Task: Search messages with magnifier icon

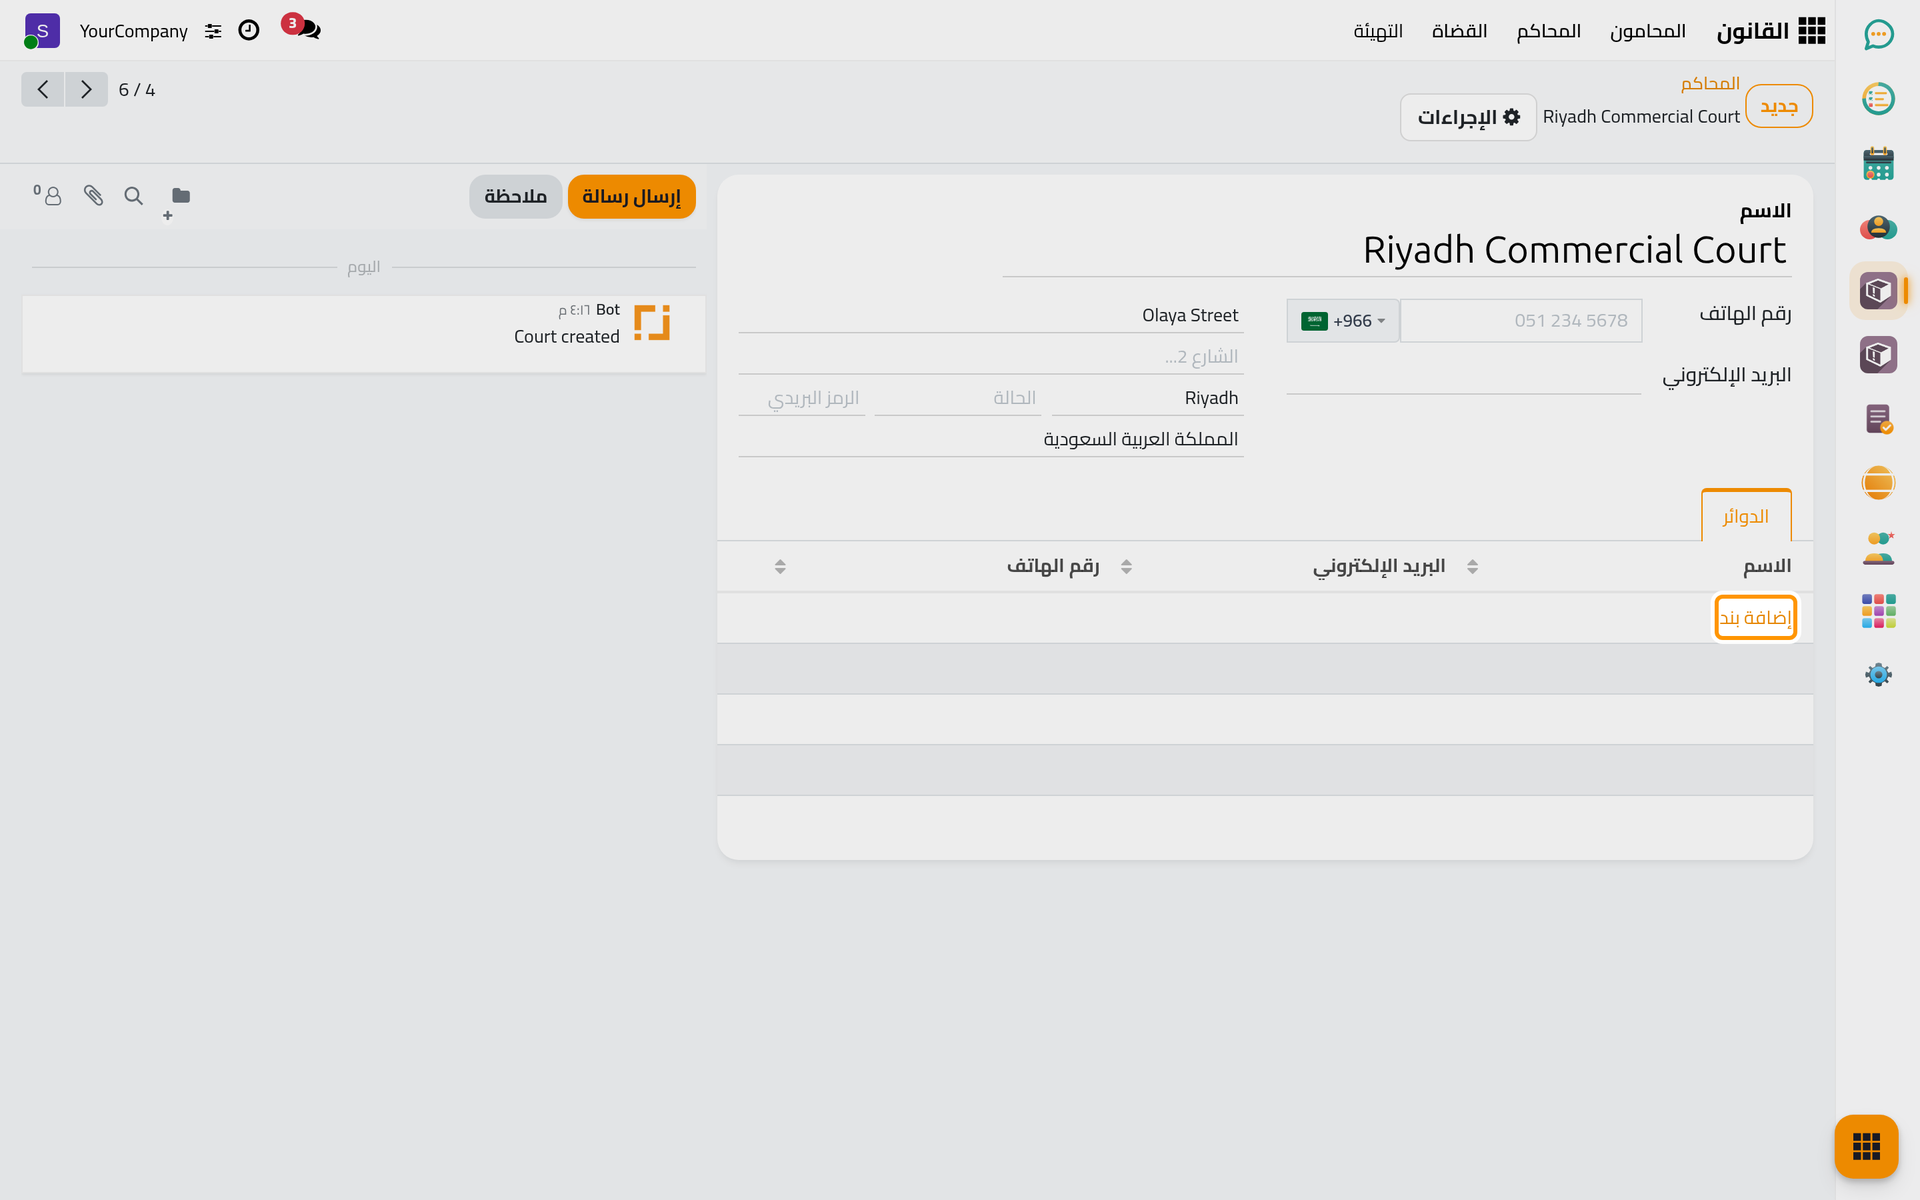Action: [133, 195]
